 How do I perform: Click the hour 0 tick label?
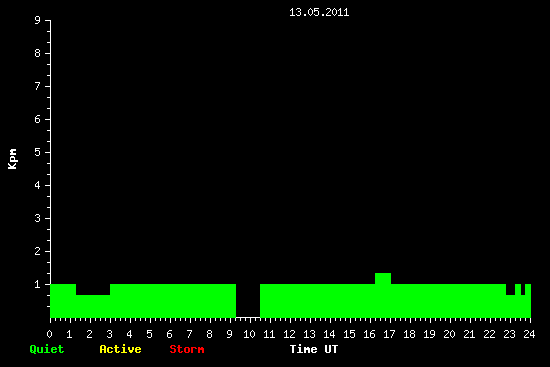49,334
